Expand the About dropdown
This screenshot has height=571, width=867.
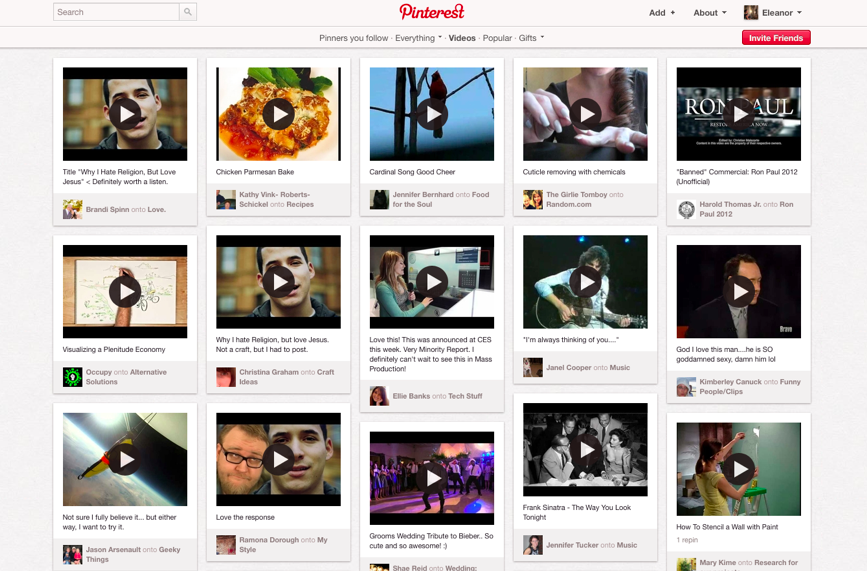710,13
